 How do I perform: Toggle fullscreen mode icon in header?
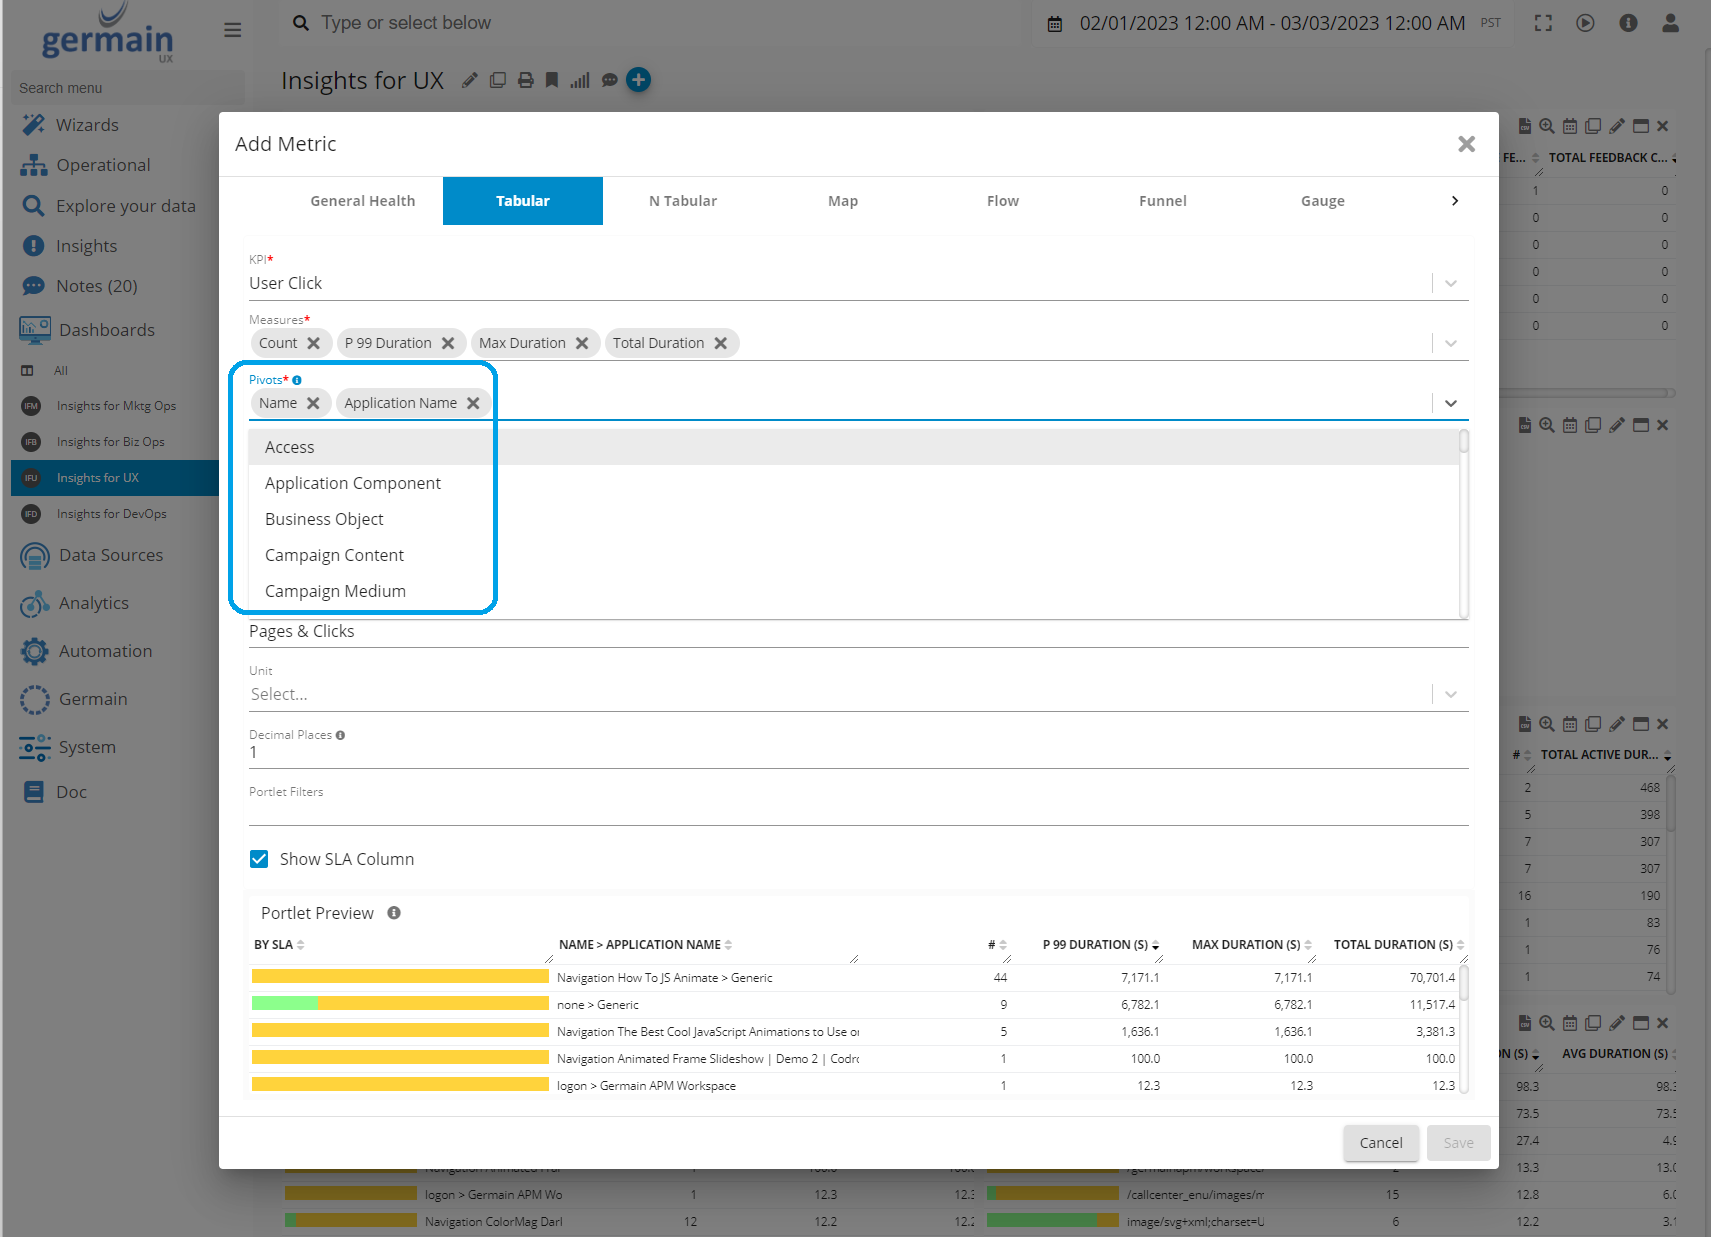coord(1543,23)
